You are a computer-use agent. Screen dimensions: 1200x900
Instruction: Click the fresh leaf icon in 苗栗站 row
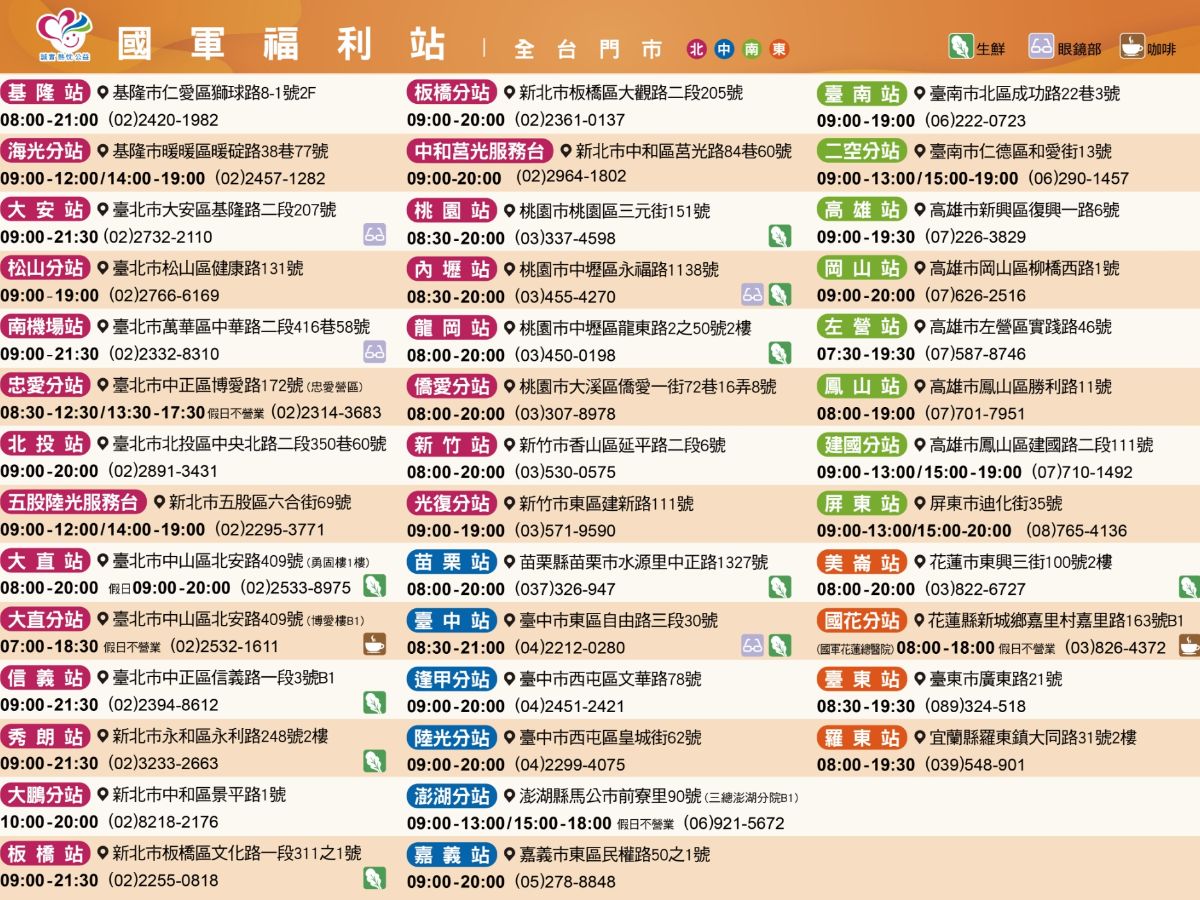coord(780,587)
